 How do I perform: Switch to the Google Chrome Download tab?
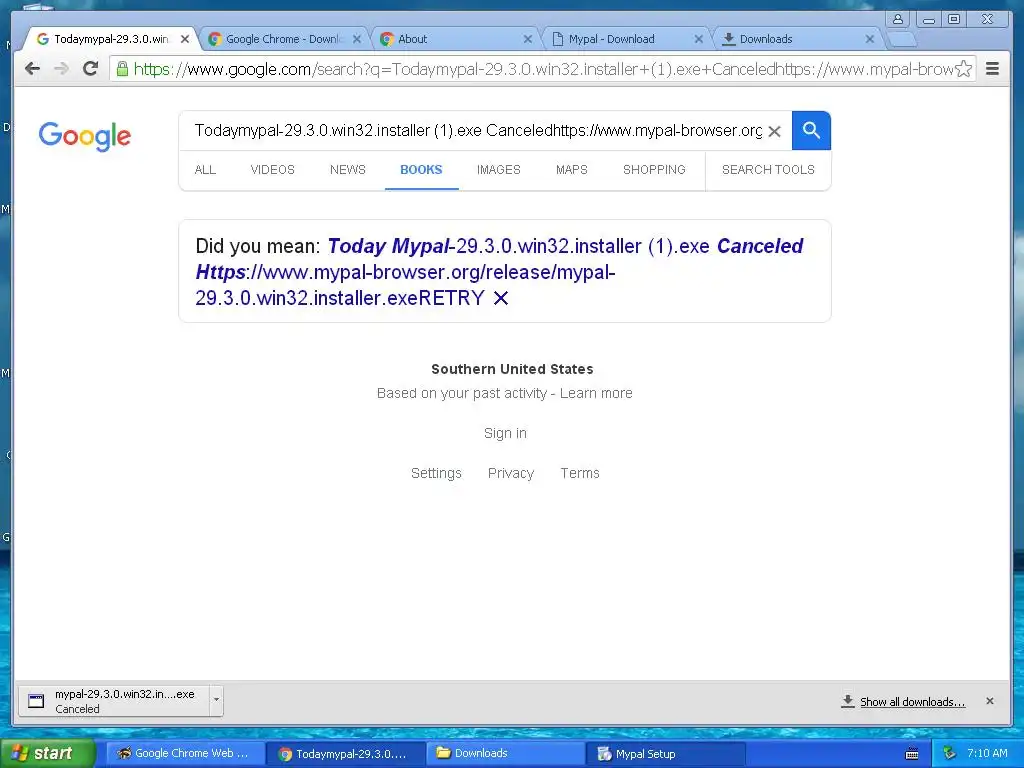tap(283, 39)
